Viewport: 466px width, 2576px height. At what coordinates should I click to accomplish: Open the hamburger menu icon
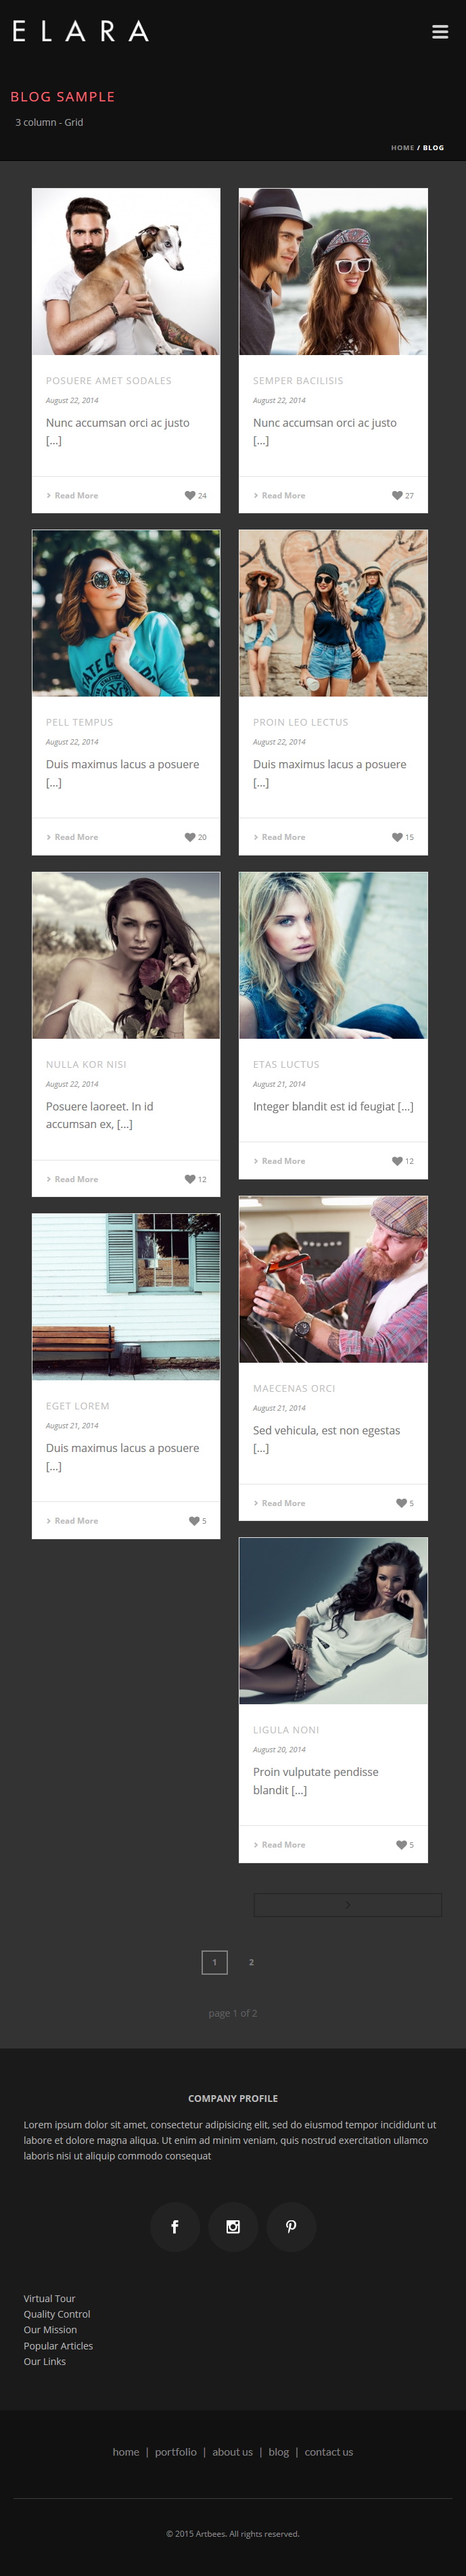click(x=440, y=32)
